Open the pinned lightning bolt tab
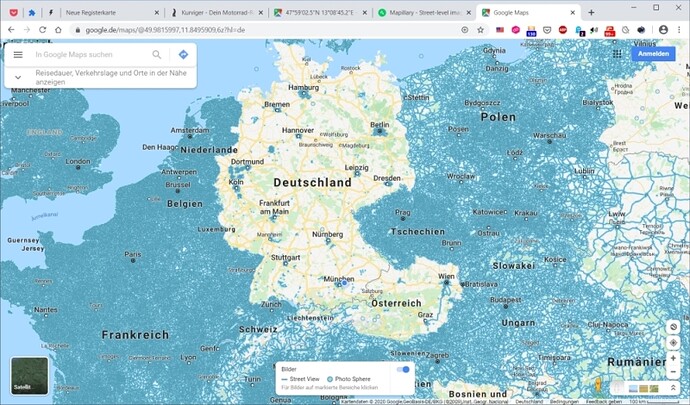The image size is (690, 405). 51,13
